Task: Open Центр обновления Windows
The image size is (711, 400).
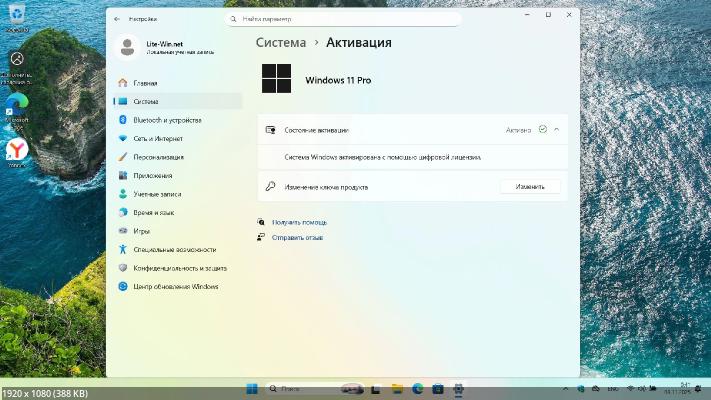Action: coord(175,286)
